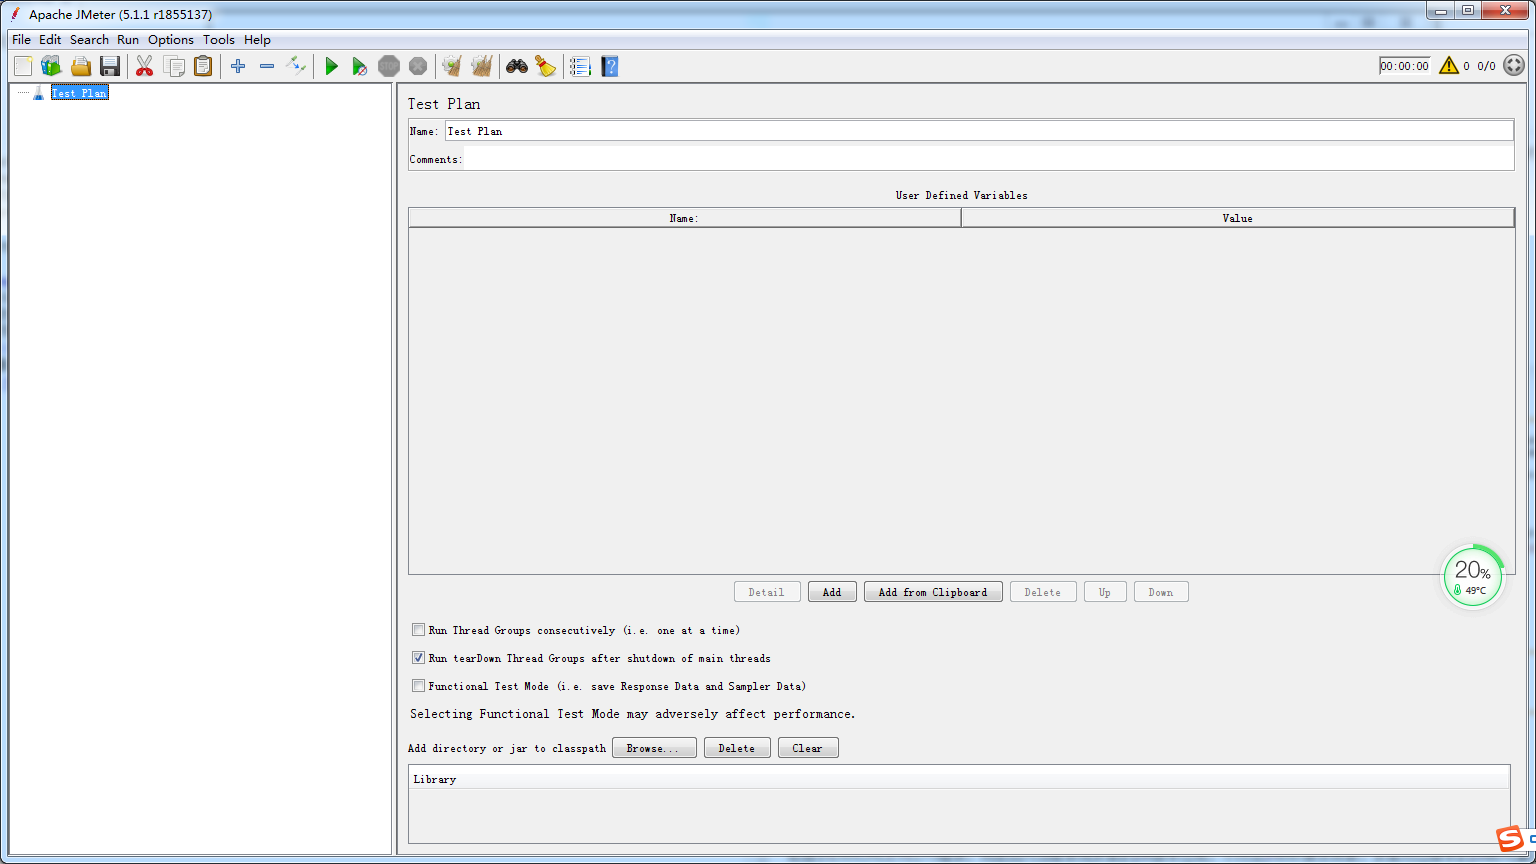This screenshot has width=1536, height=864.
Task: Click the remote engines status icon
Action: point(1514,66)
